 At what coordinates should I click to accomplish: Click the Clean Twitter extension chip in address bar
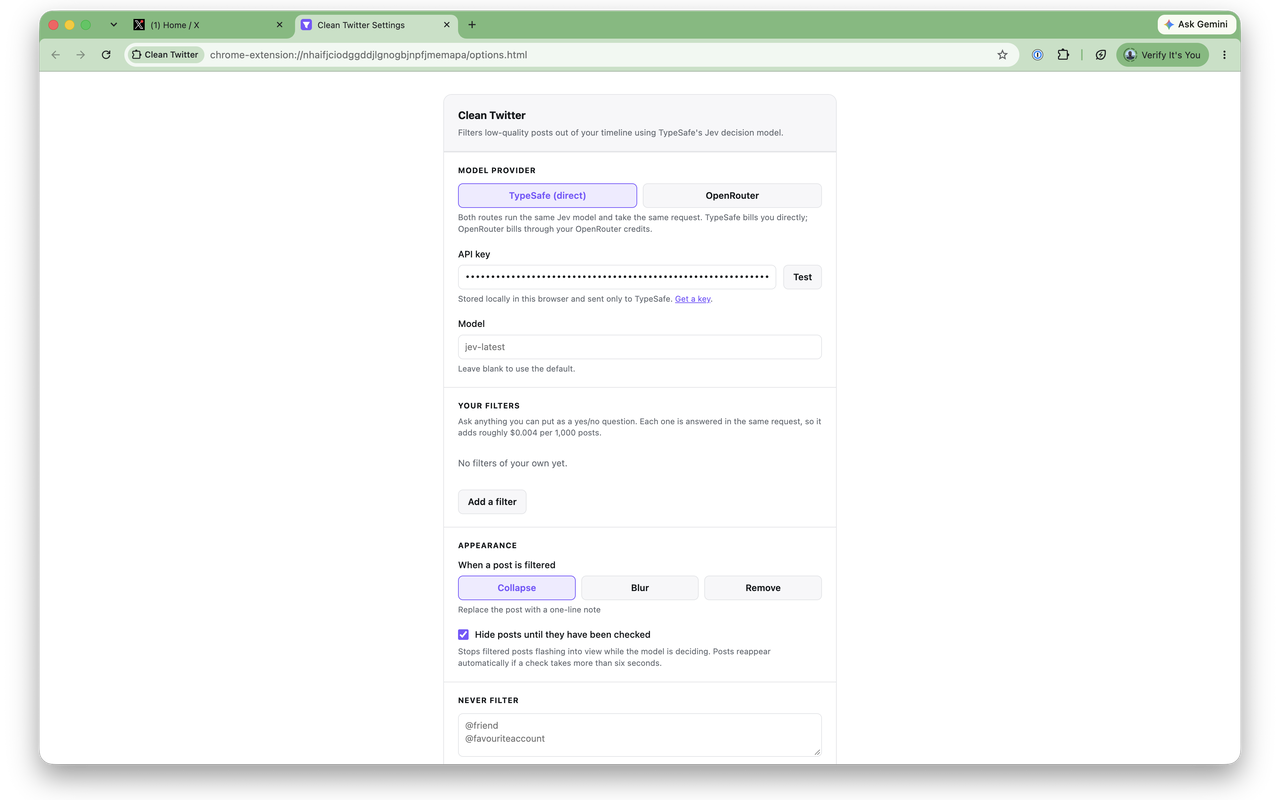click(x=166, y=55)
